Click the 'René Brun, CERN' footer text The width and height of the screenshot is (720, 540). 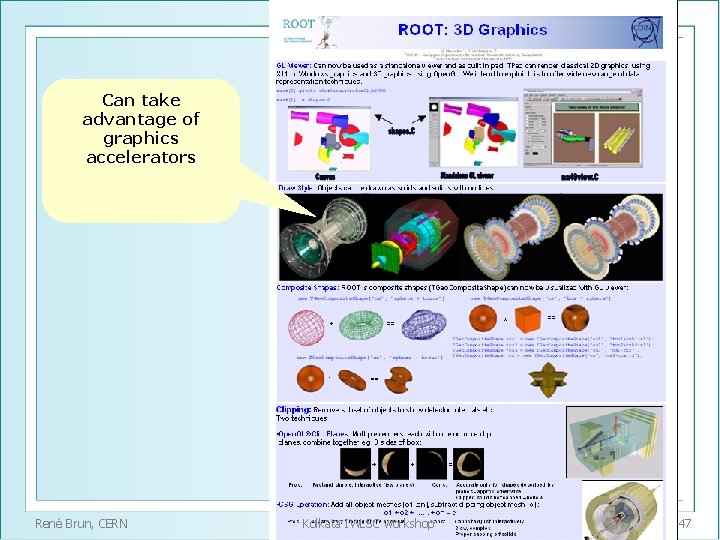(x=81, y=523)
